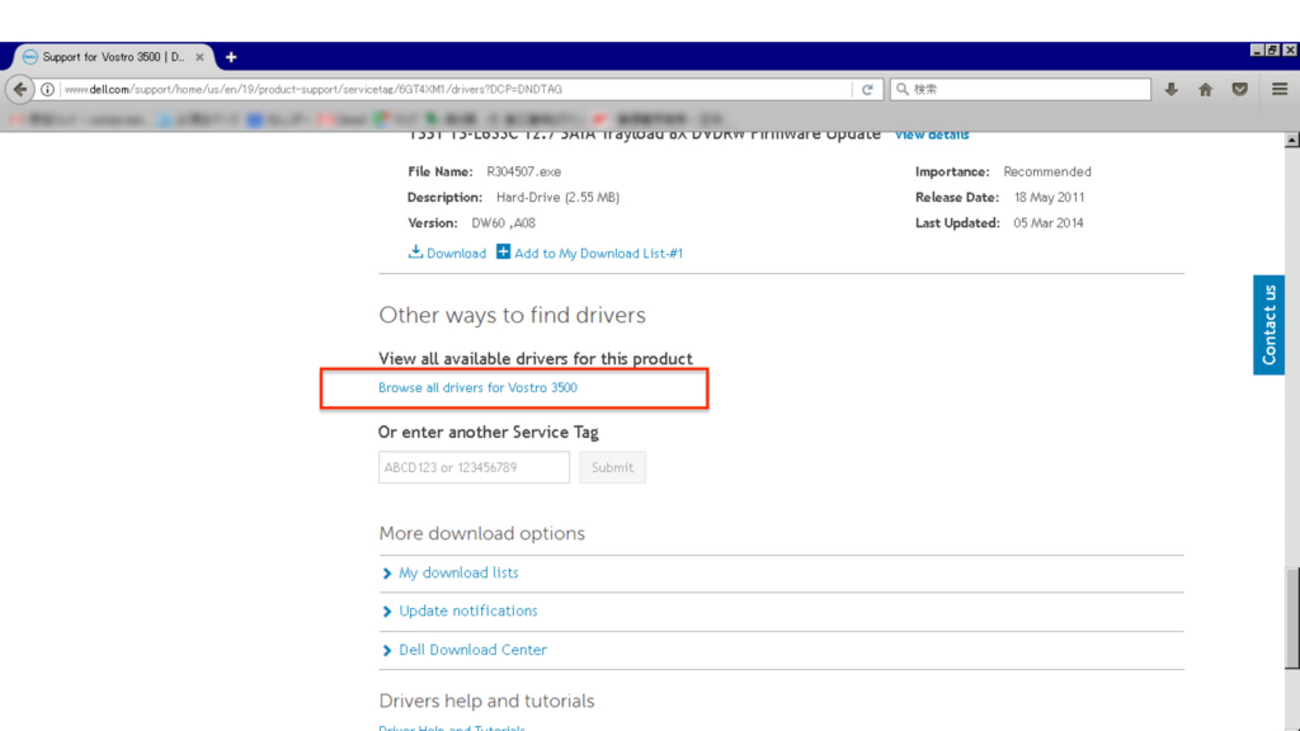Click the "More download options" heading

click(x=482, y=533)
